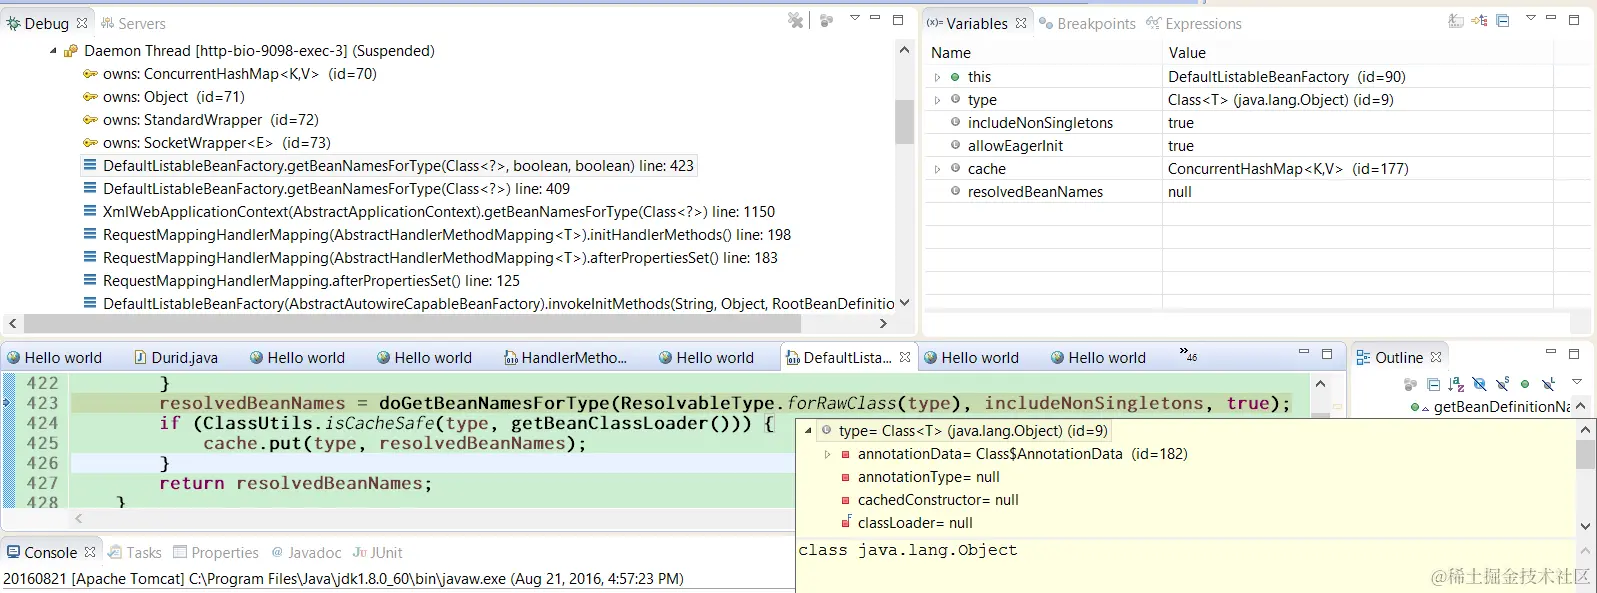
Task: Click the DefaultListableBeanFactory (id=90) value cell
Action: point(1286,77)
